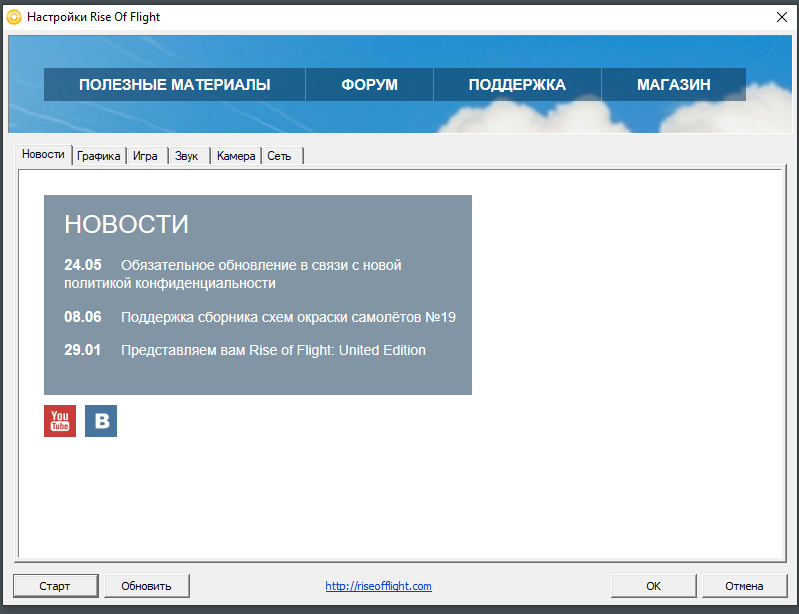The image size is (799, 614).
Task: Go to the Сеть tab
Action: [x=279, y=156]
